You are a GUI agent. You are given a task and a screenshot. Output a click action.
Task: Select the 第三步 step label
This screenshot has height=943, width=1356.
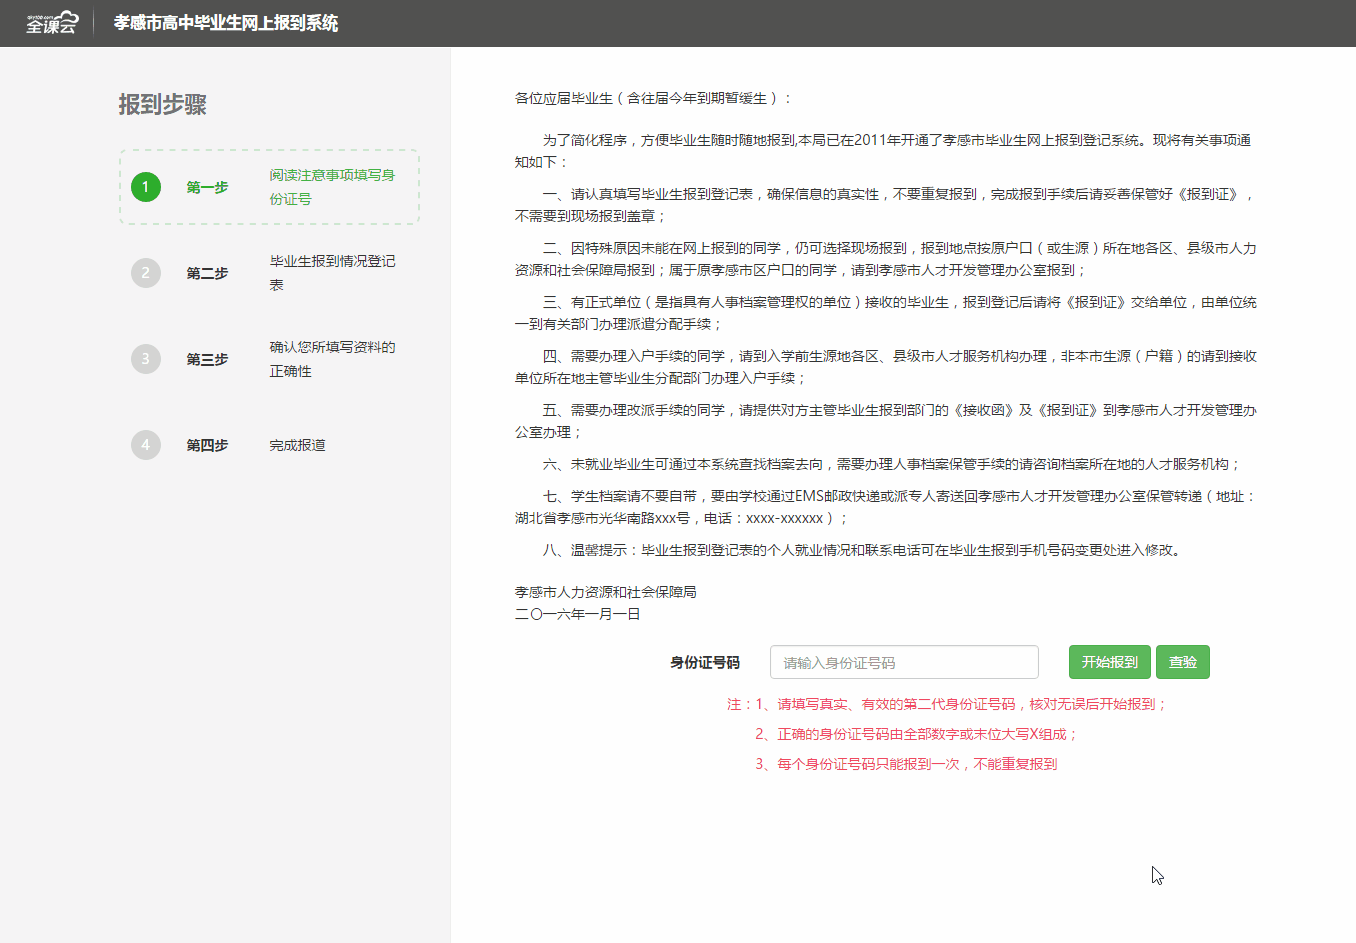pyautogui.click(x=207, y=359)
